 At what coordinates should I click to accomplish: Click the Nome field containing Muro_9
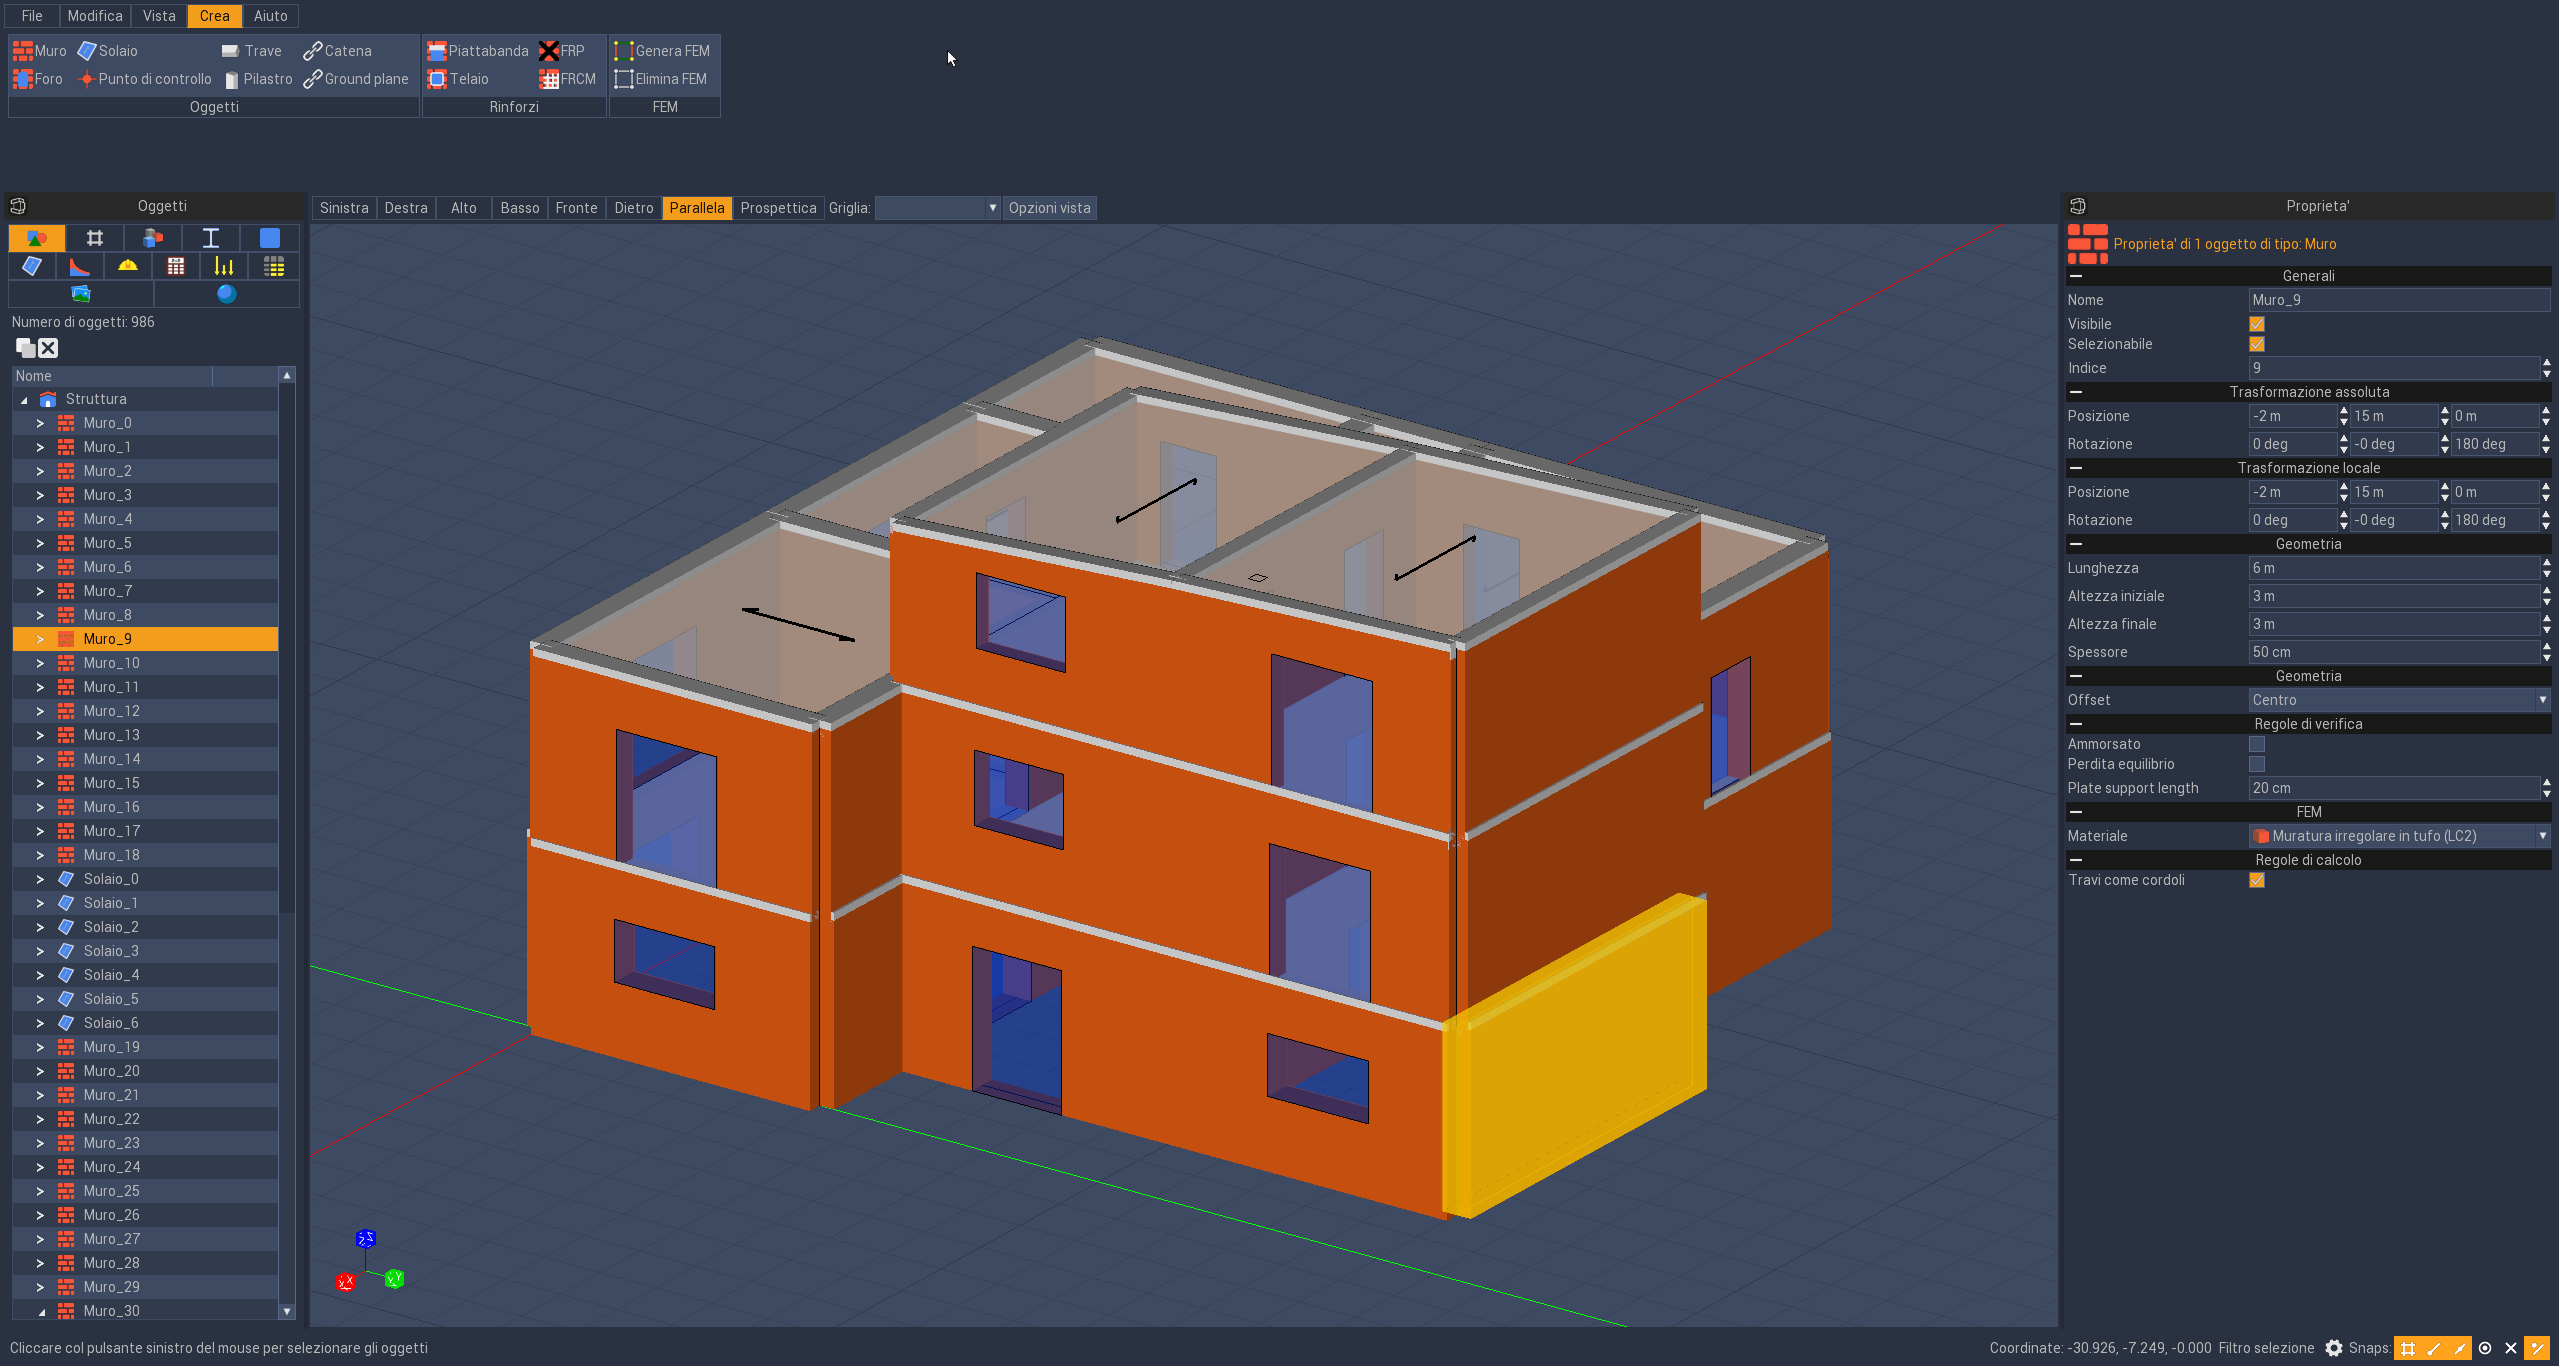click(x=2398, y=300)
